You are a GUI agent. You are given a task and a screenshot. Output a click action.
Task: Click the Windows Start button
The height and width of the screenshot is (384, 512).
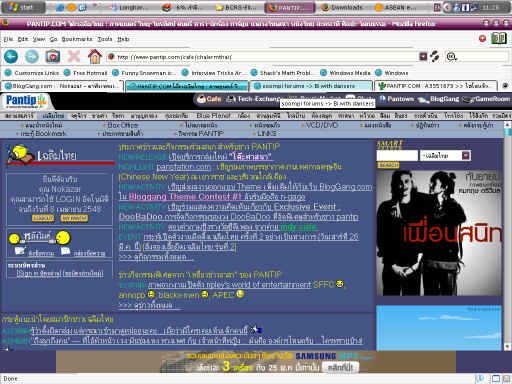coord(23,7)
